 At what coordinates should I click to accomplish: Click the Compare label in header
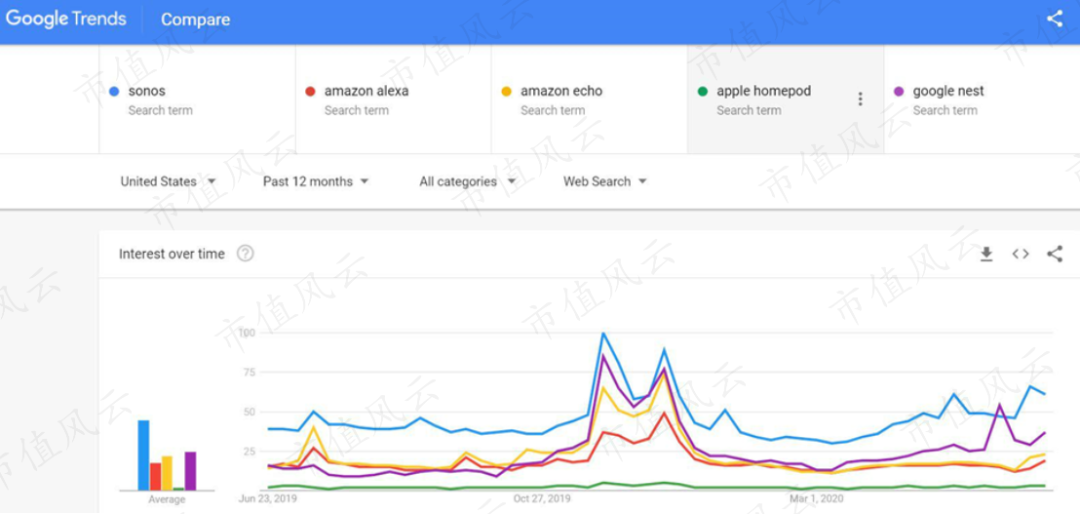point(195,20)
